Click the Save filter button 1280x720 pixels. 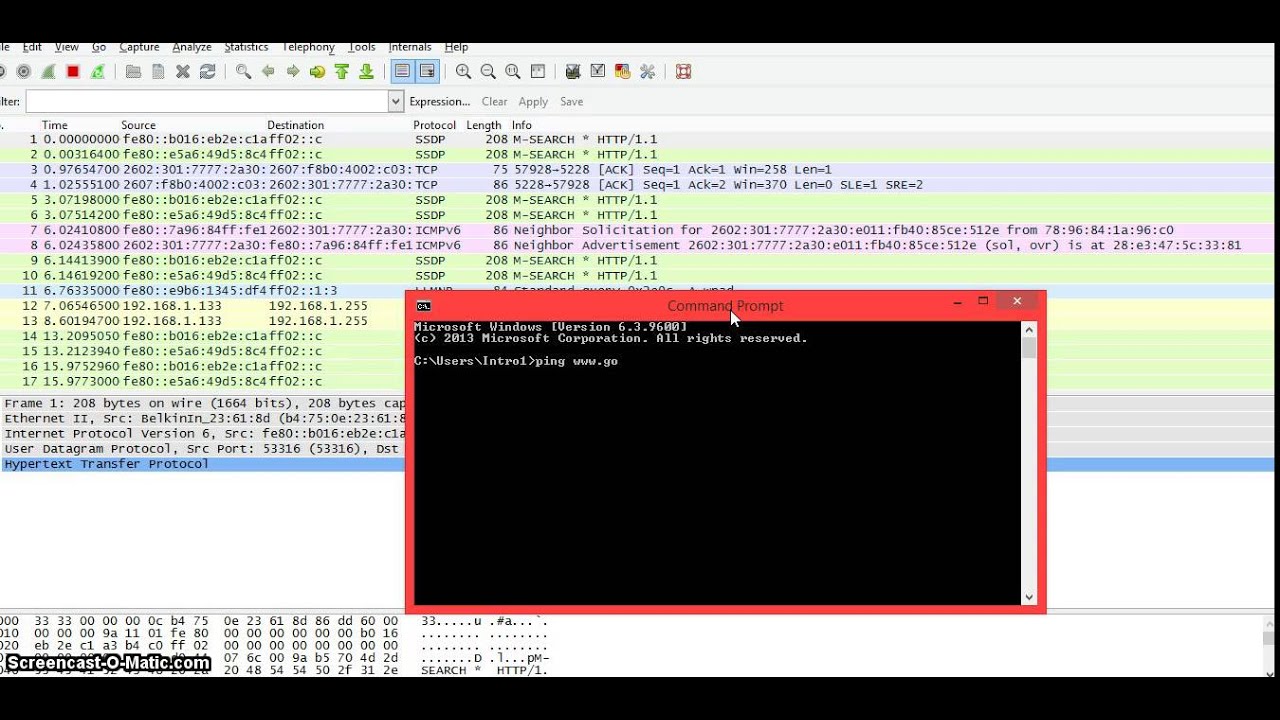(571, 101)
